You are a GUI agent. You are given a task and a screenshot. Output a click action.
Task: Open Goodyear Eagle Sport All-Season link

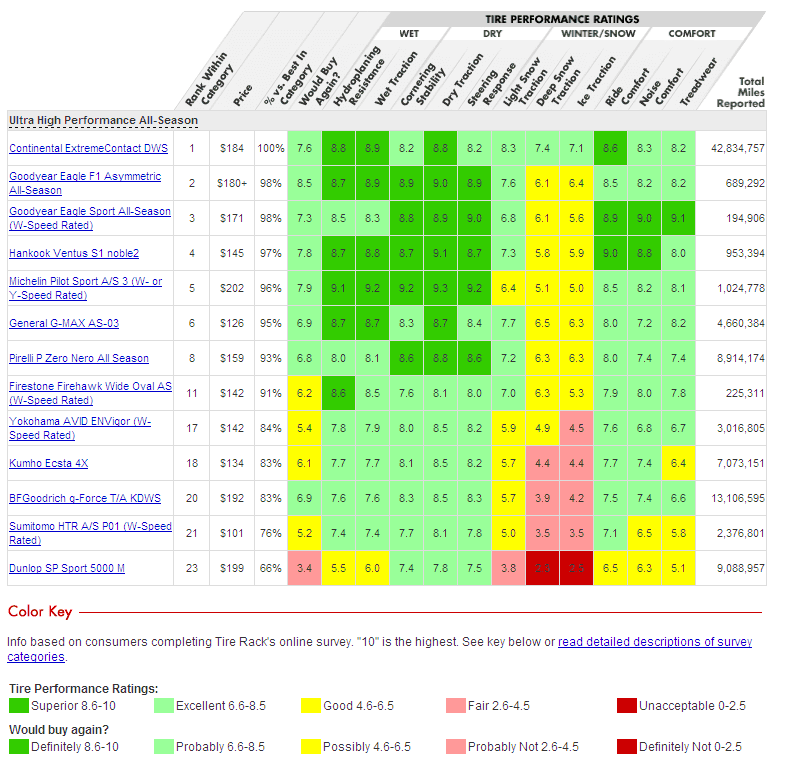coord(90,218)
